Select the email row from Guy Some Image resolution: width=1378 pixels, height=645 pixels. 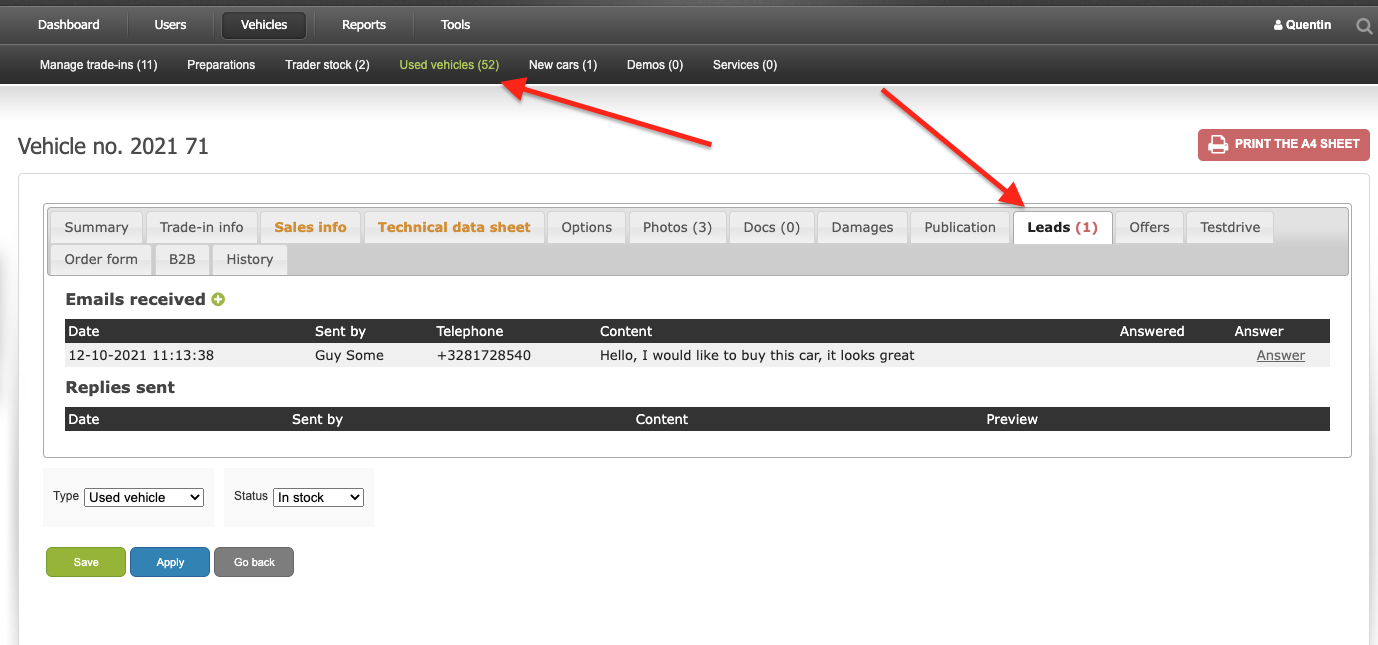[x=697, y=355]
